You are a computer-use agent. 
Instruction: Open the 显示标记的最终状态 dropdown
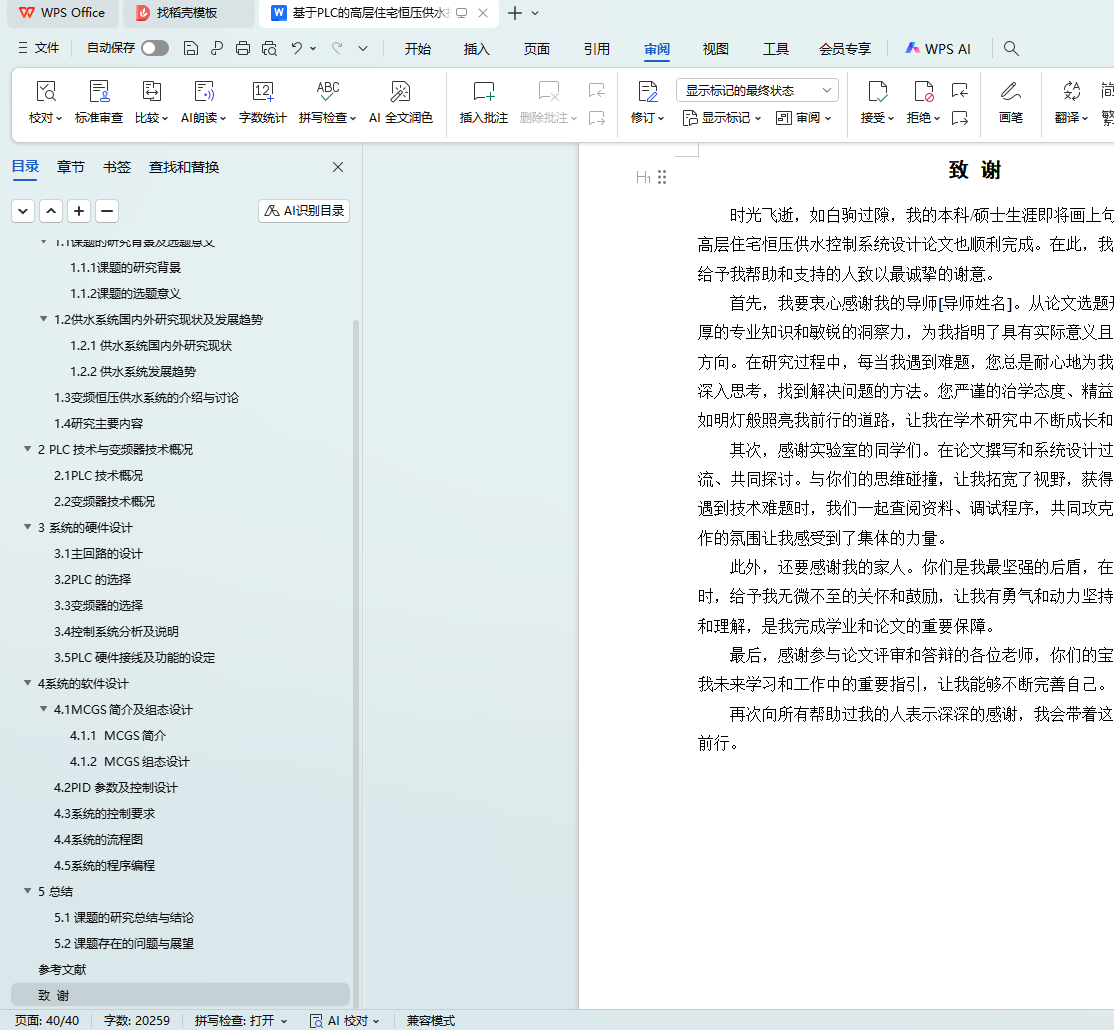point(757,90)
